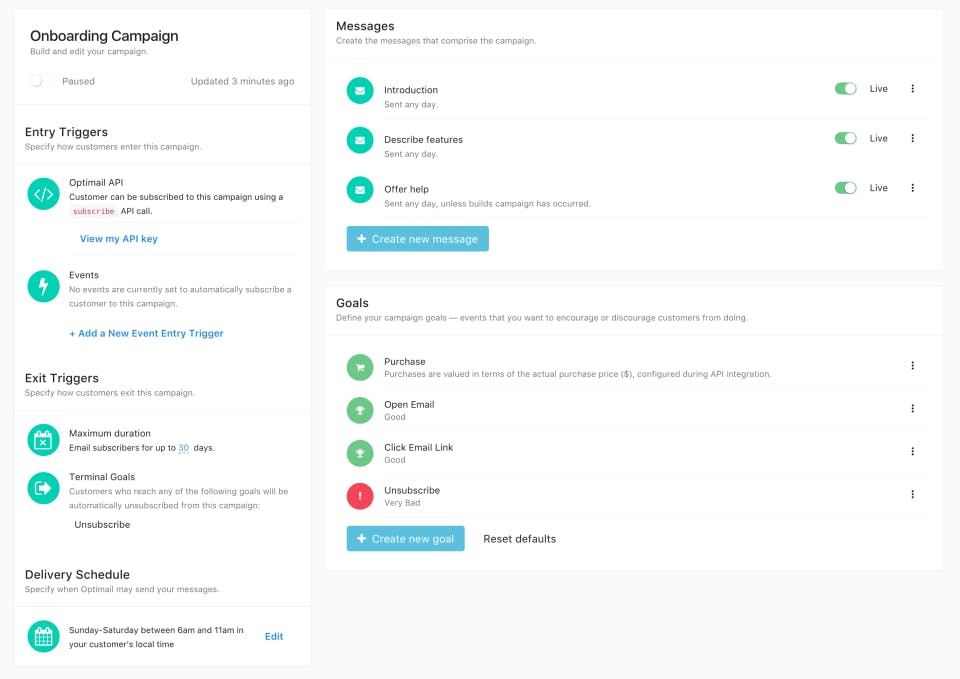960x679 pixels.
Task: Disable the Offer help Live toggle
Action: point(845,187)
